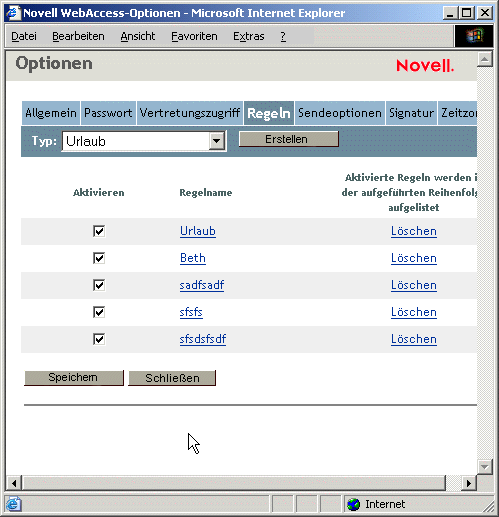Open the ? help menu

(x=283, y=36)
